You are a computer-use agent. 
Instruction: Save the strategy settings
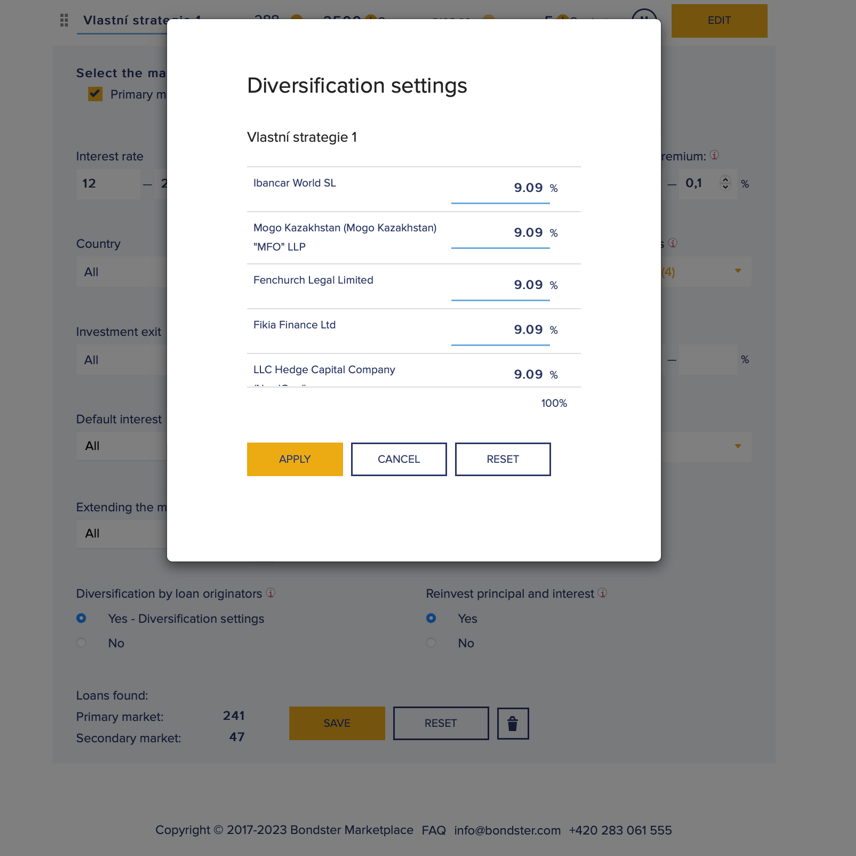[337, 723]
